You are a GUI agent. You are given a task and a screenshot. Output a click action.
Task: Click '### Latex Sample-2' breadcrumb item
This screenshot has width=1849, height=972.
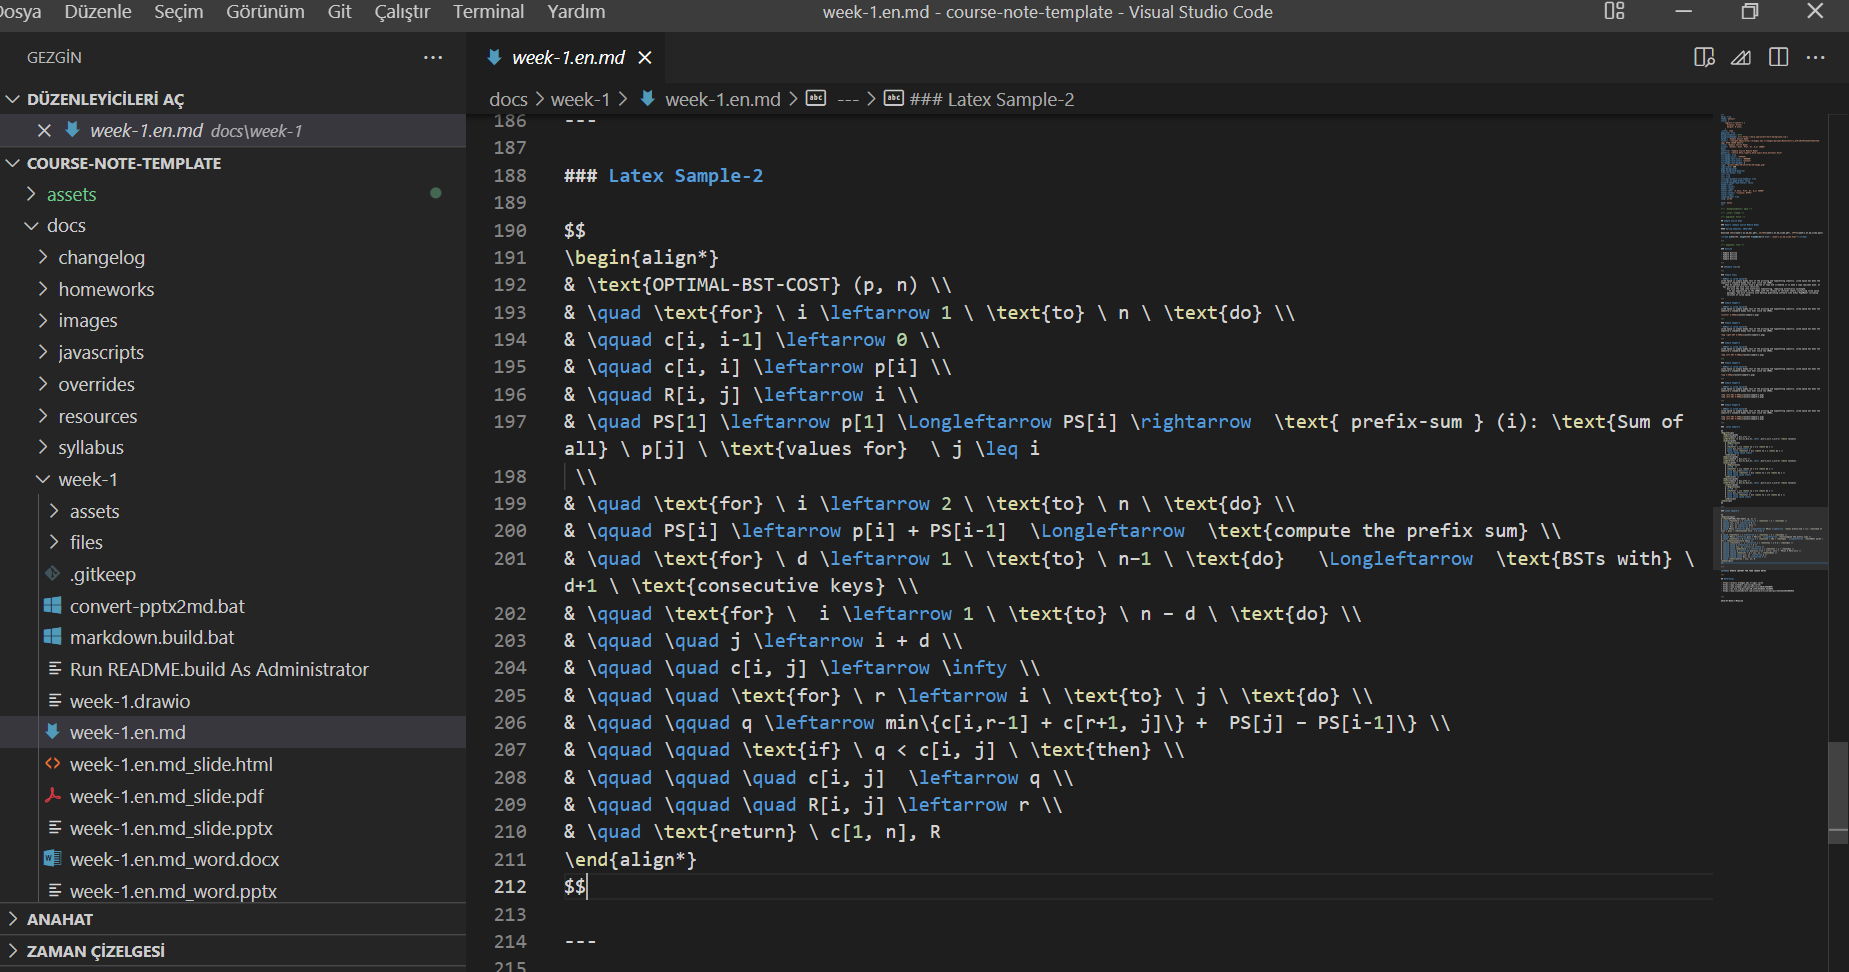click(992, 99)
